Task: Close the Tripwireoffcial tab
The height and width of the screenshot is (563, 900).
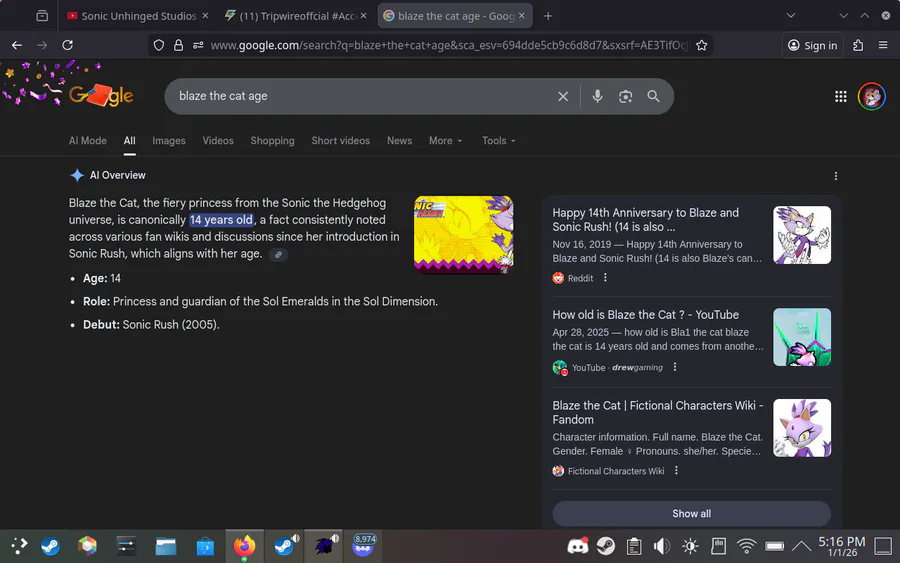Action: tap(363, 15)
